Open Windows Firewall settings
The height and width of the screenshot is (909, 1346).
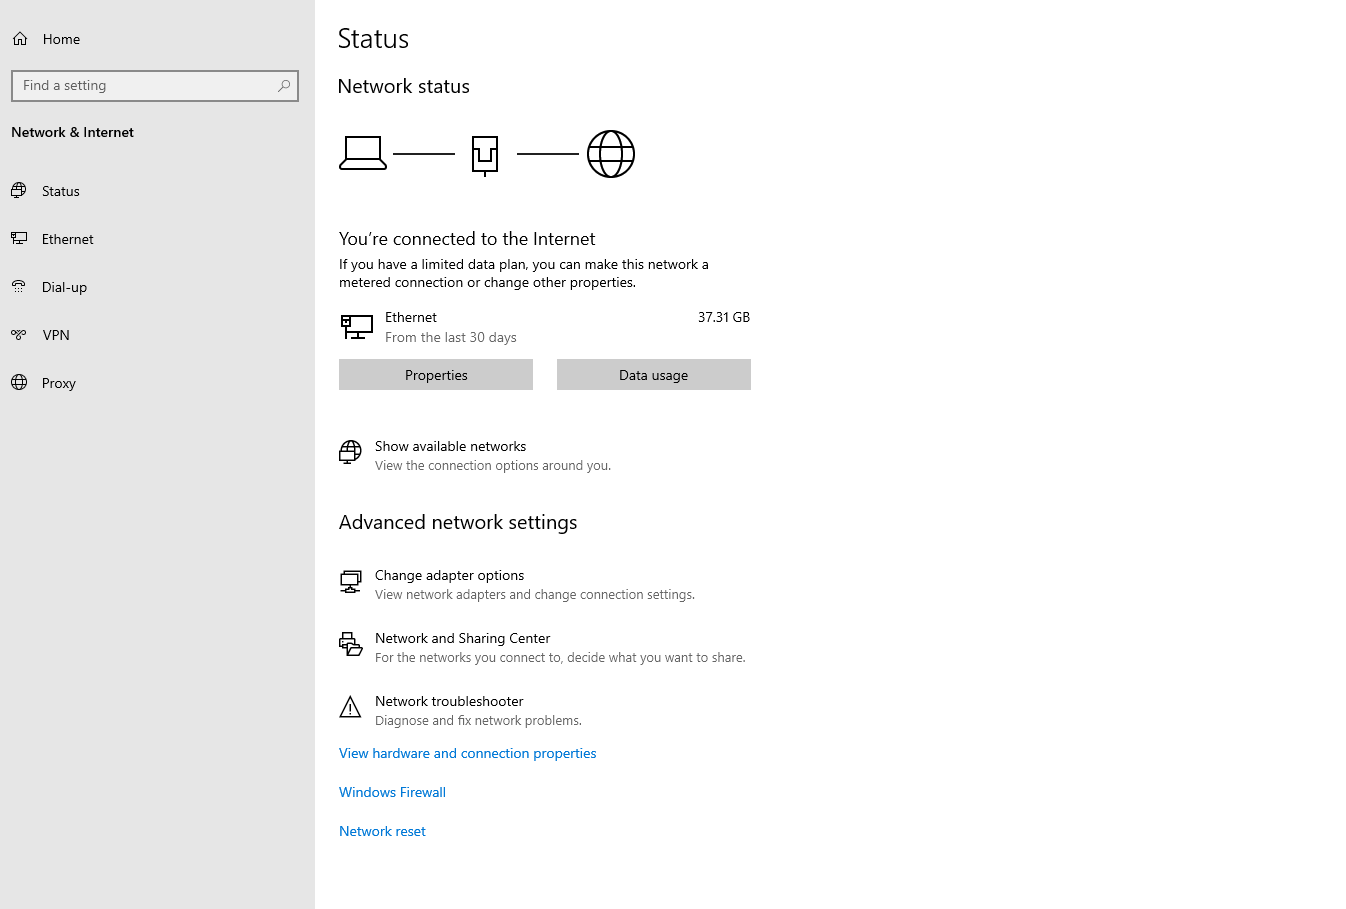392,791
